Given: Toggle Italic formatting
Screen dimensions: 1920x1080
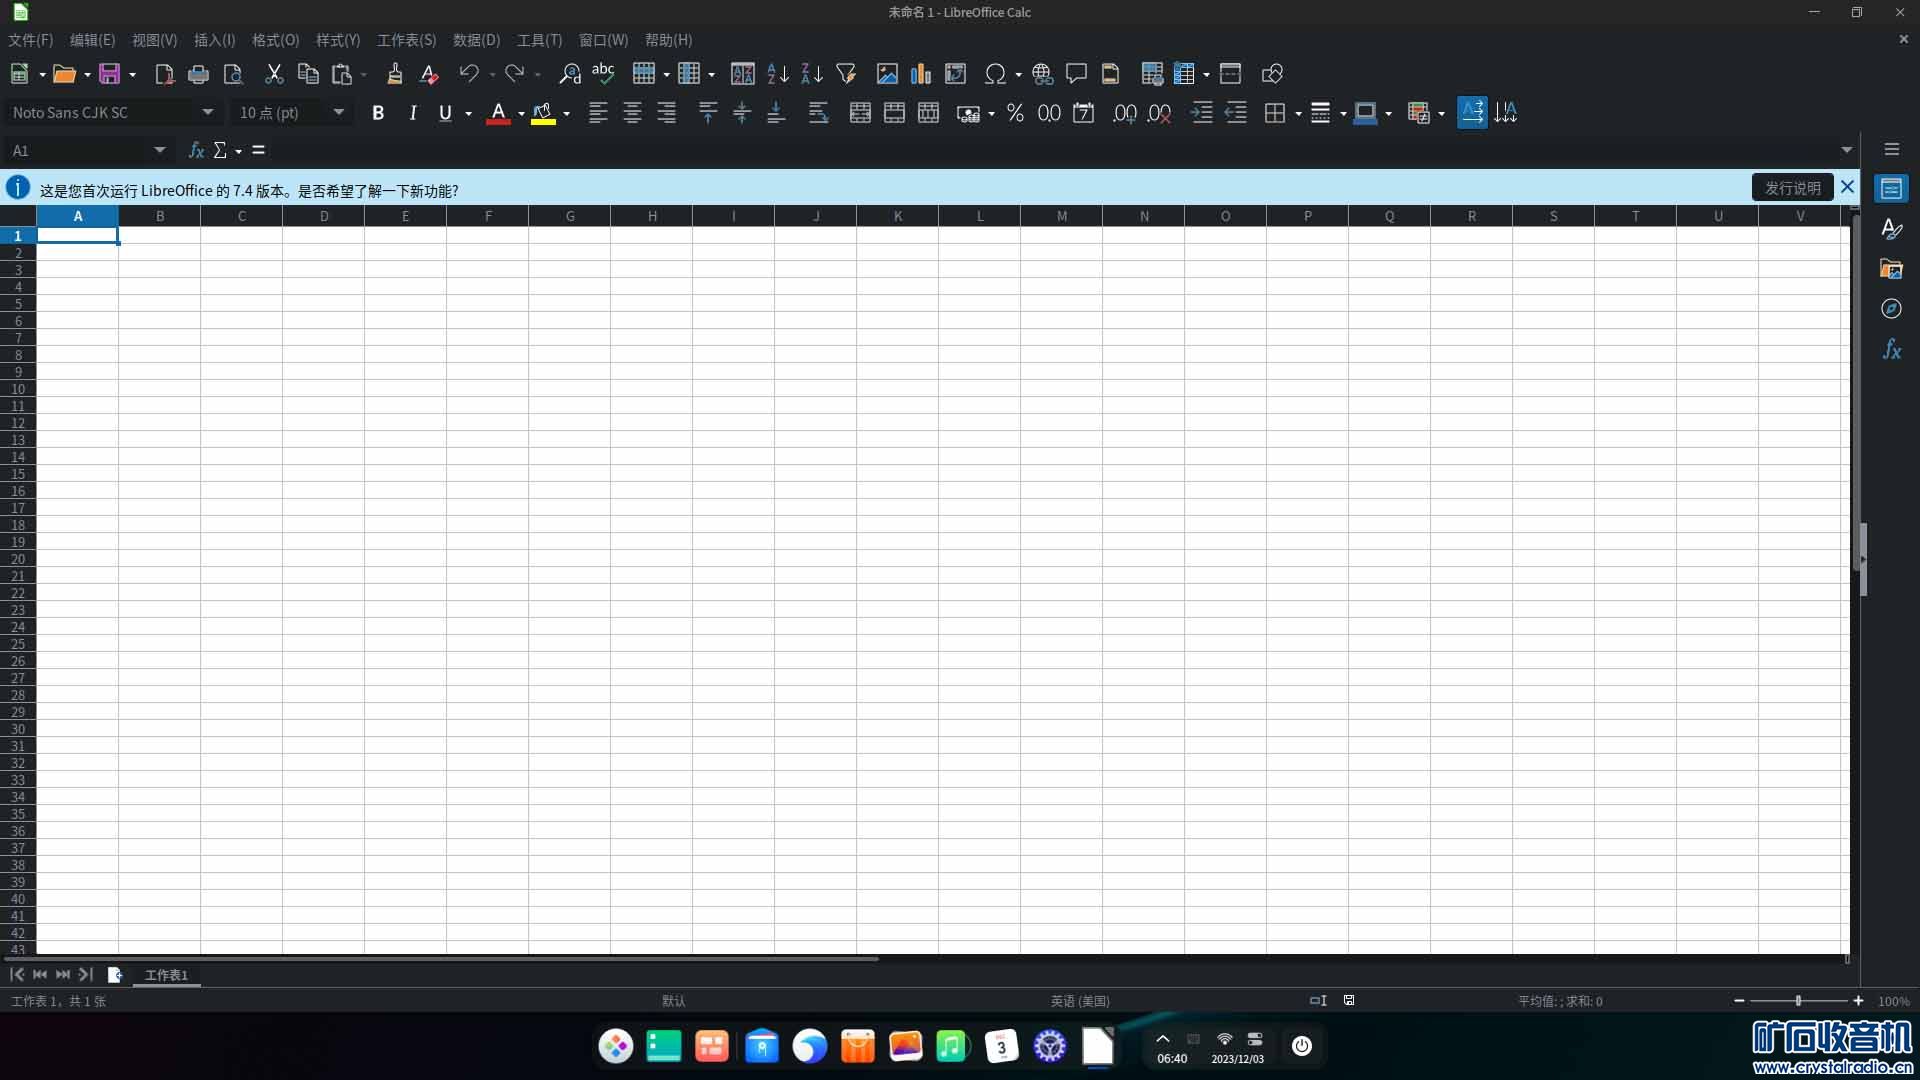Looking at the screenshot, I should [x=412, y=113].
